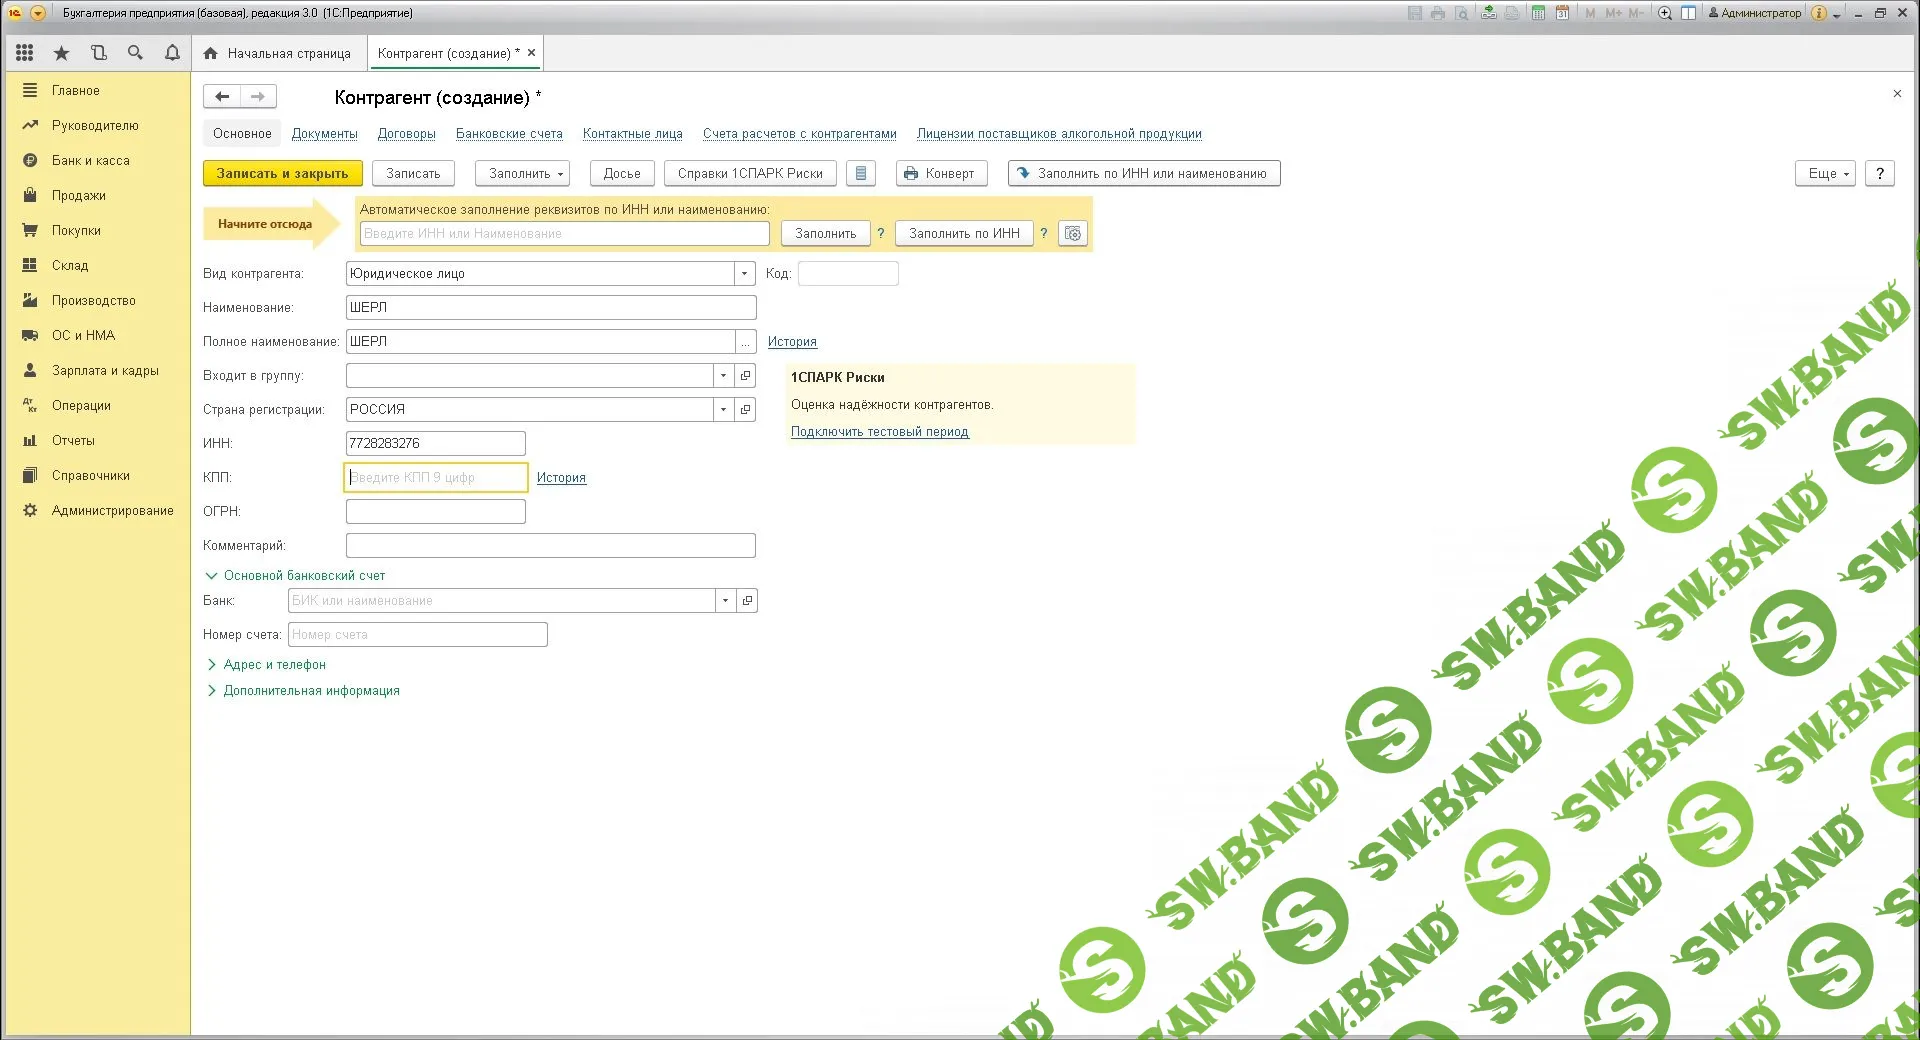The height and width of the screenshot is (1040, 1920).
Task: Open autofill settings gear icon
Action: pyautogui.click(x=1072, y=234)
